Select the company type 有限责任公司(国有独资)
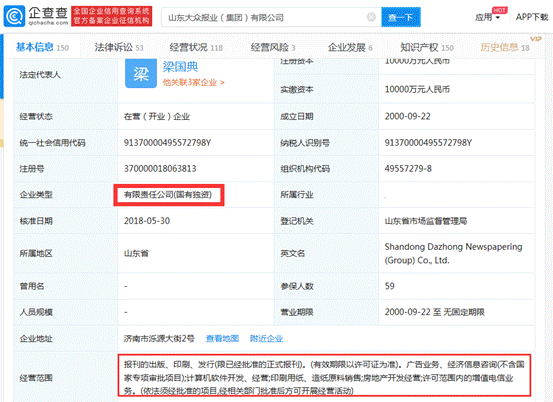This screenshot has width=553, height=402. coord(168,195)
